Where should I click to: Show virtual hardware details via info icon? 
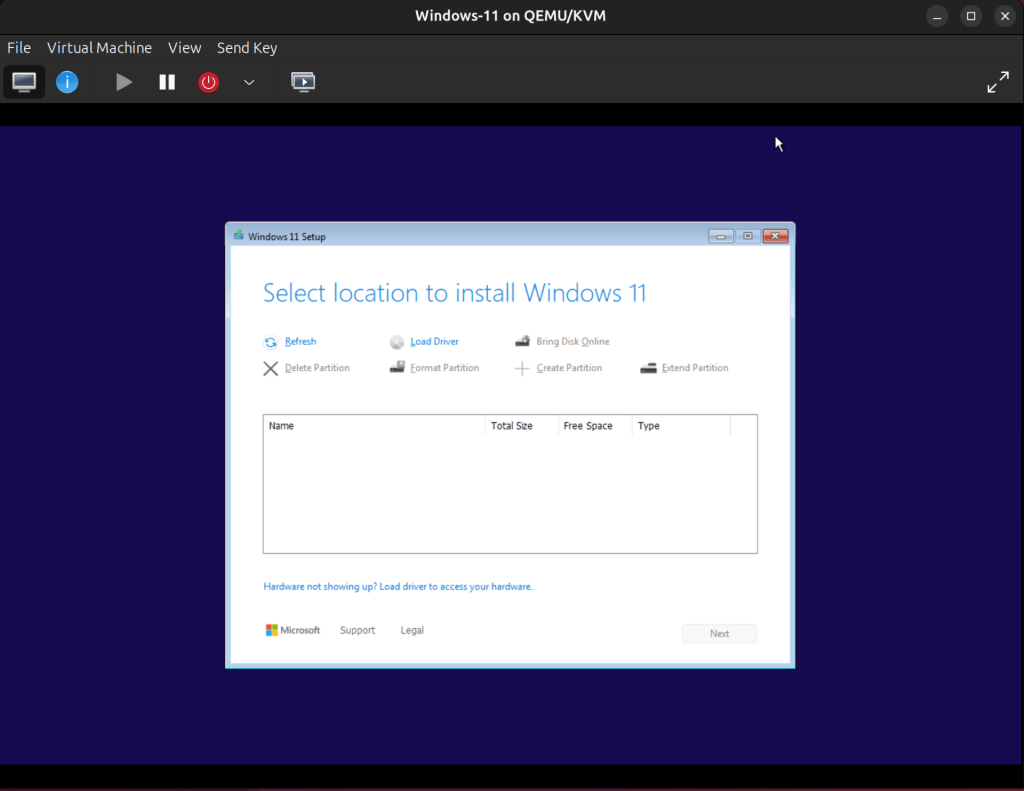[67, 81]
